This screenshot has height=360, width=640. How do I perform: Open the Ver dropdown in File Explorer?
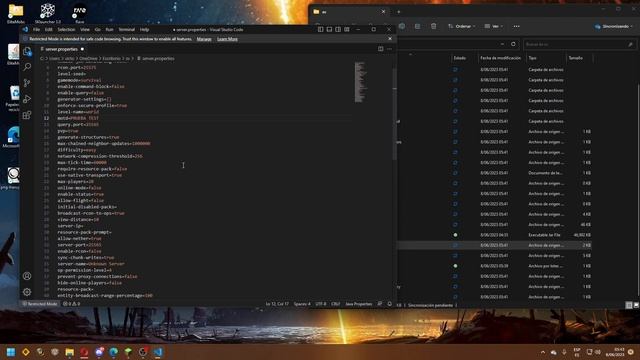(x=493, y=26)
